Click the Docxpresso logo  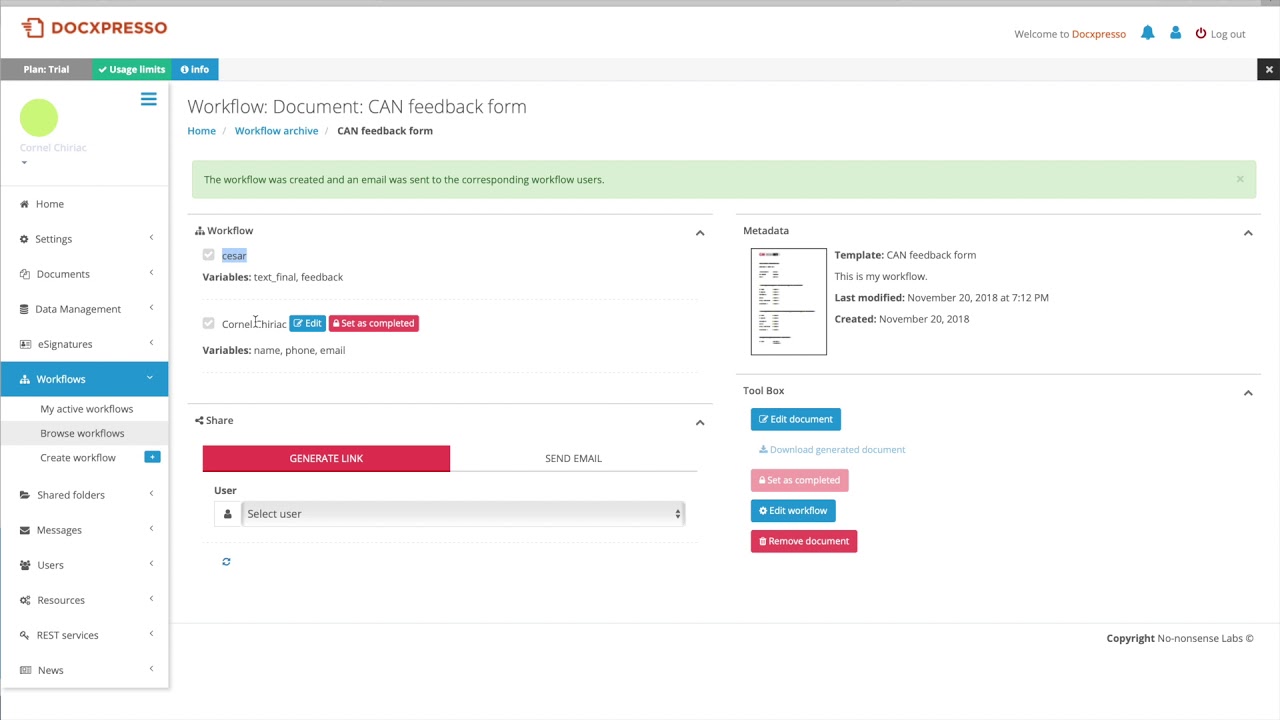(94, 28)
